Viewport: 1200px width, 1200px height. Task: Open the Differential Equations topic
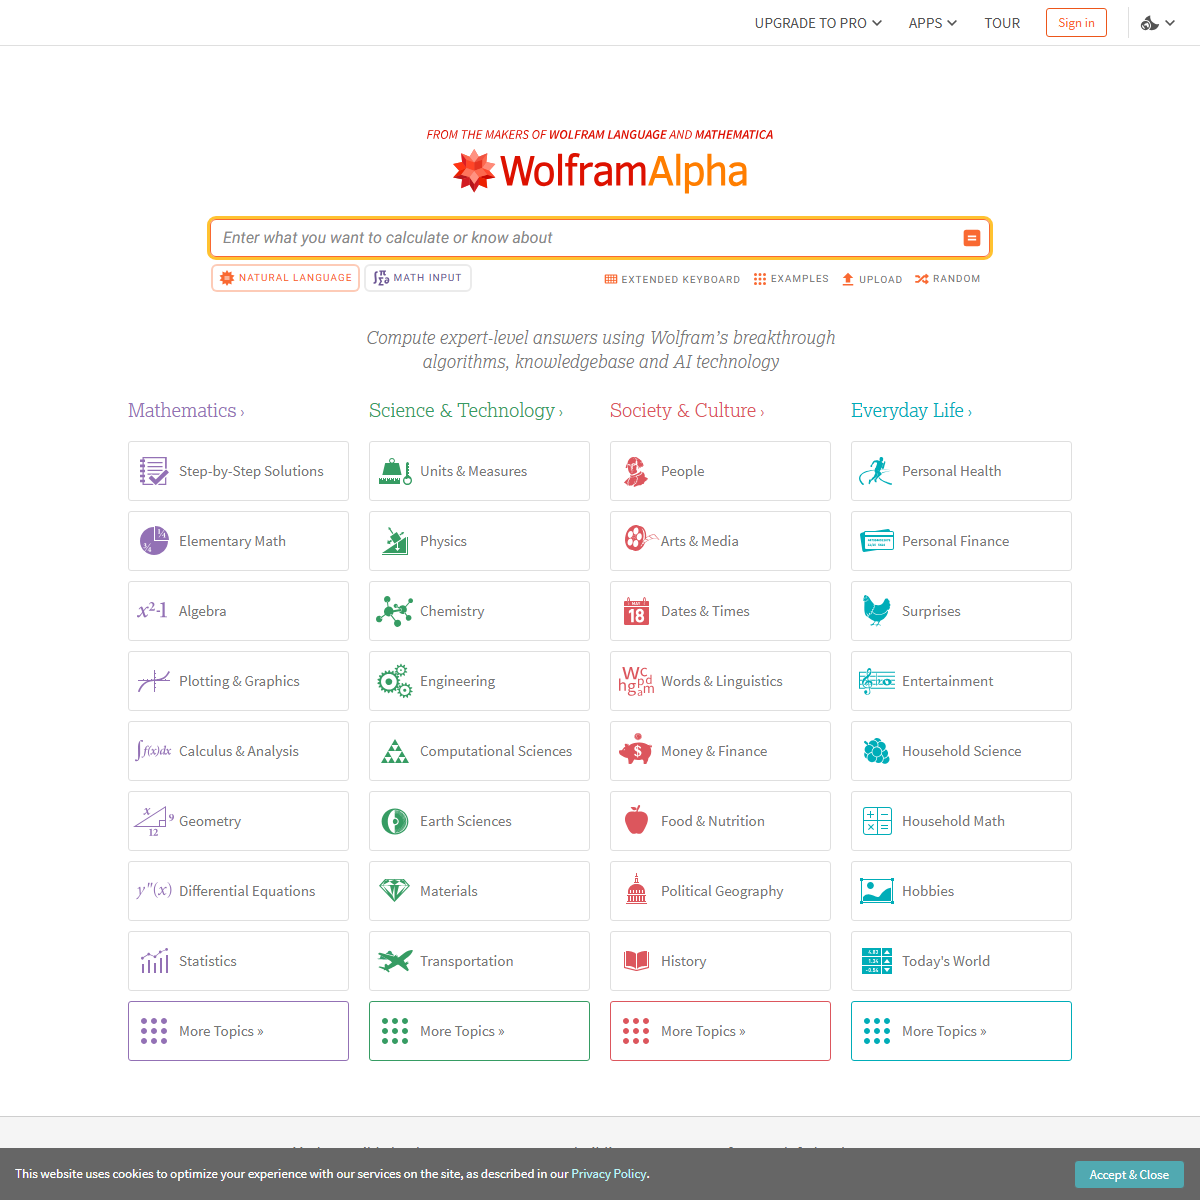[238, 891]
